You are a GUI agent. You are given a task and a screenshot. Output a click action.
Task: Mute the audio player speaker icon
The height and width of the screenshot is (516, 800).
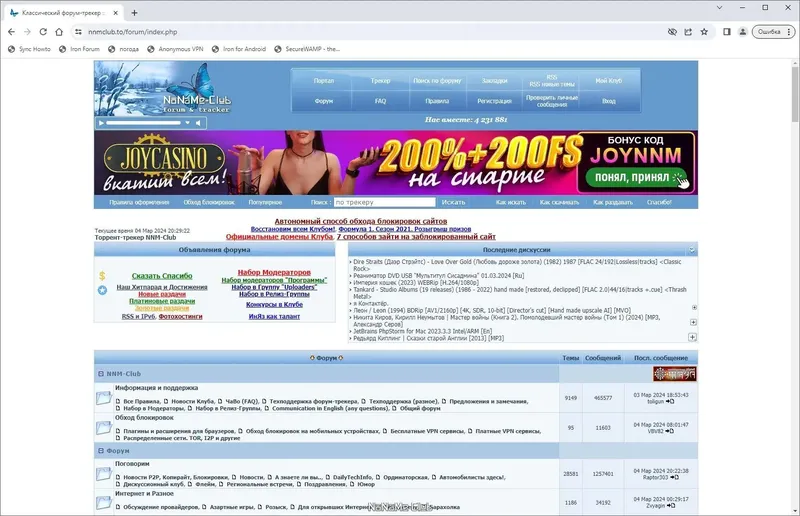pos(198,123)
